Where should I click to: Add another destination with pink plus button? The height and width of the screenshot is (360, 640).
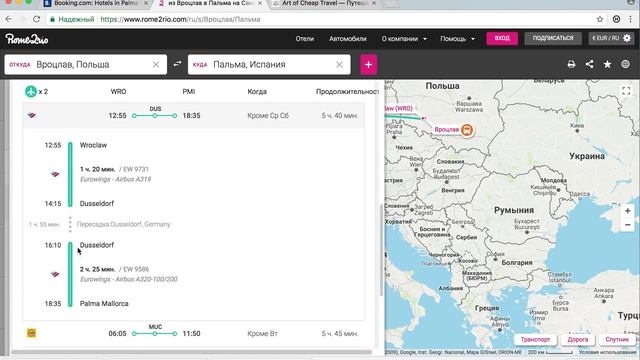368,64
